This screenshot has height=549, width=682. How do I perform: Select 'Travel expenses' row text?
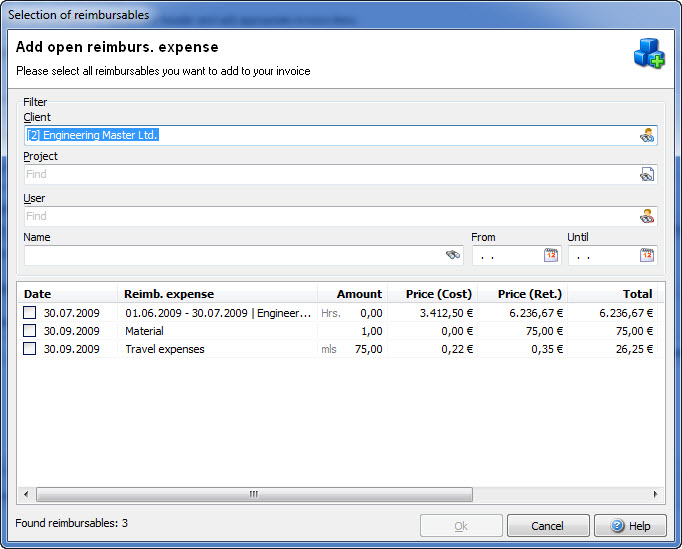coord(165,349)
